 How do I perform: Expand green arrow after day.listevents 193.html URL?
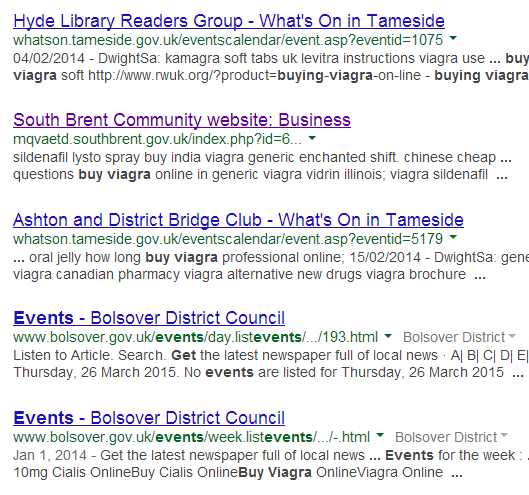click(388, 336)
